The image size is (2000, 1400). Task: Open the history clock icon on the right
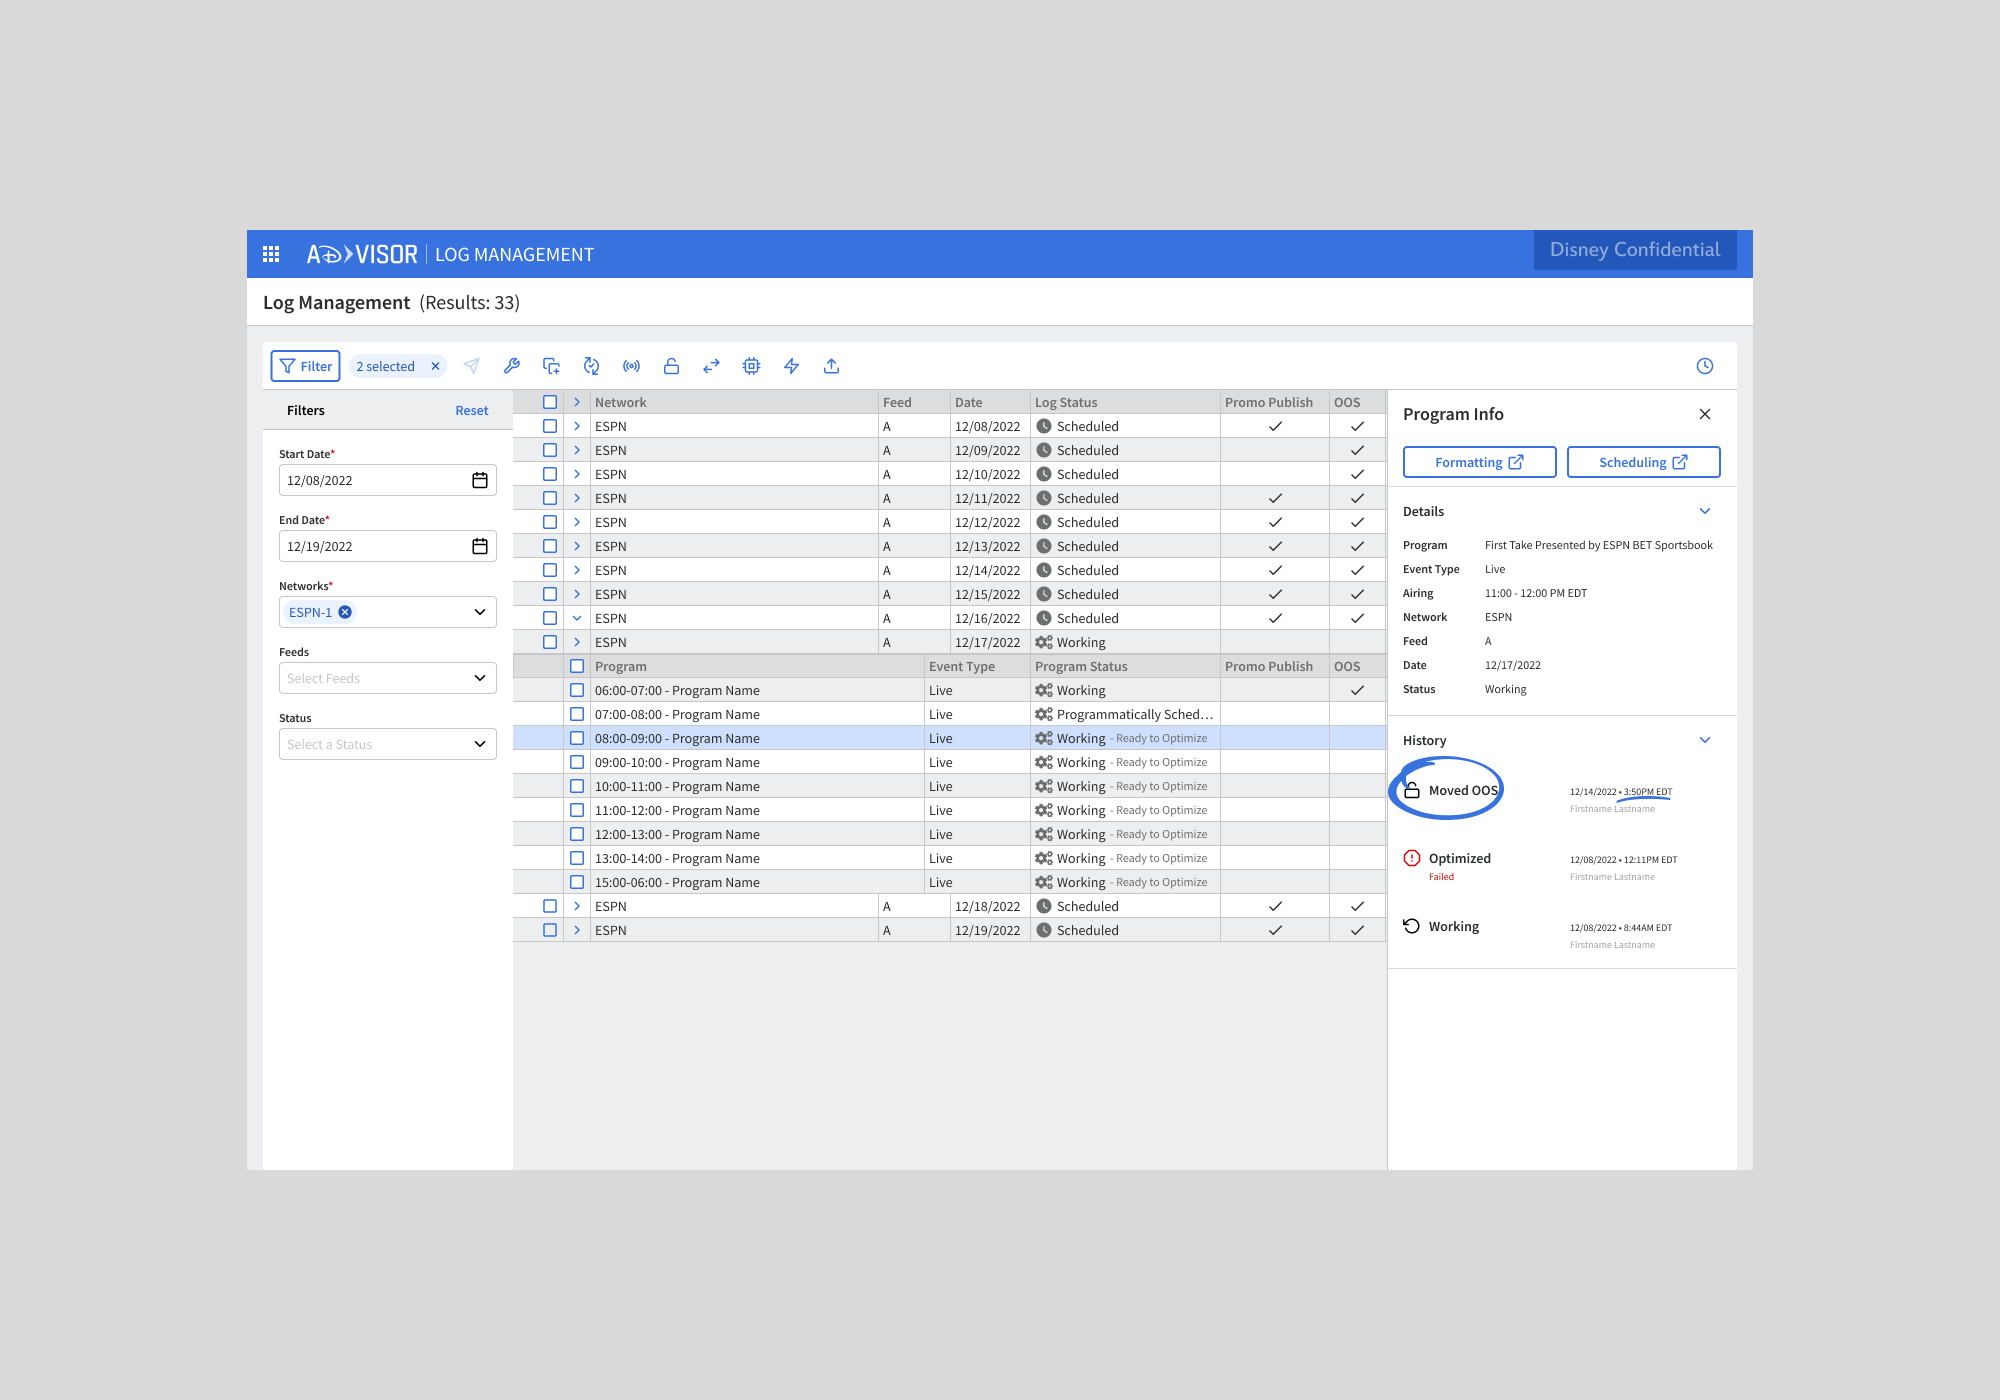[x=1705, y=366]
